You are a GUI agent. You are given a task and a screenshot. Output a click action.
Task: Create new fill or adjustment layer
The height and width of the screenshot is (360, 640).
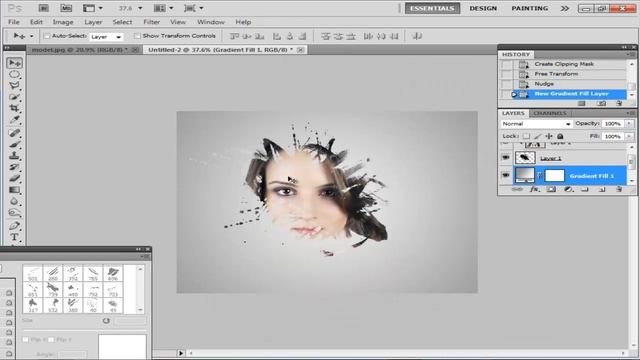(568, 189)
